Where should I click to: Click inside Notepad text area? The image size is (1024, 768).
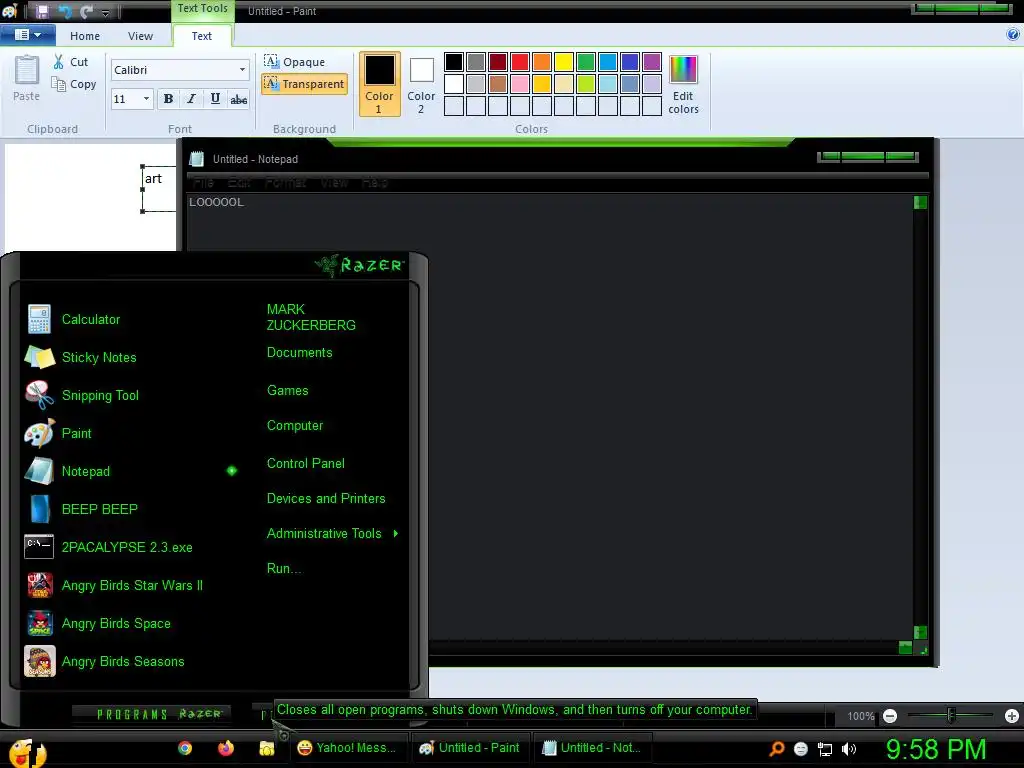pos(550,416)
